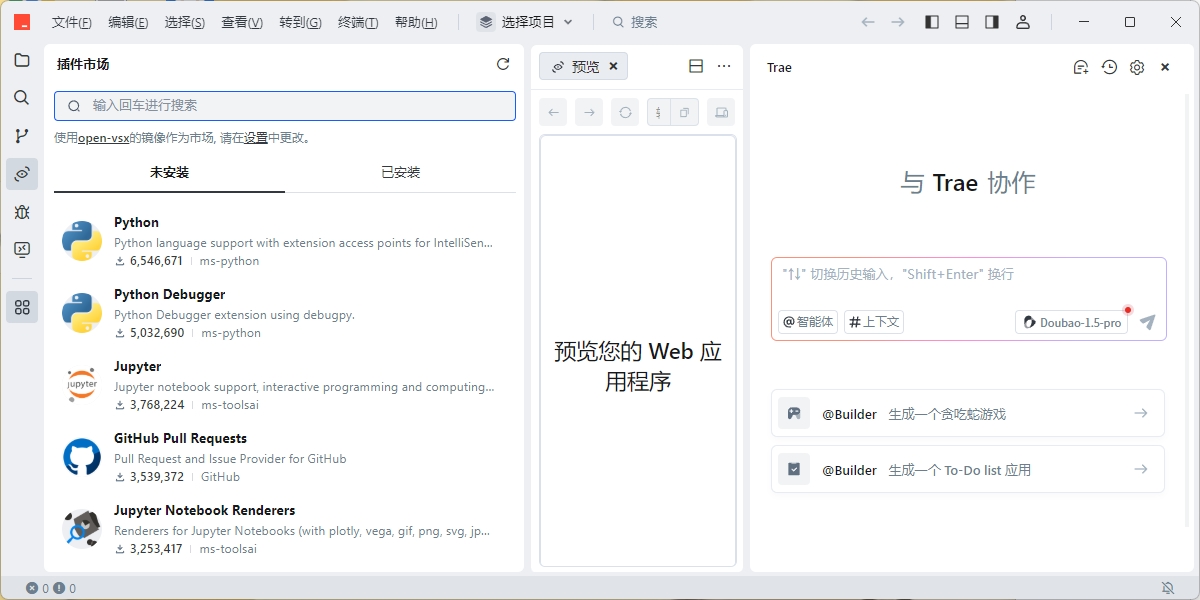This screenshot has width=1200, height=600.
Task: Open the Doubao-1.5-pro model selector
Action: [x=1072, y=322]
